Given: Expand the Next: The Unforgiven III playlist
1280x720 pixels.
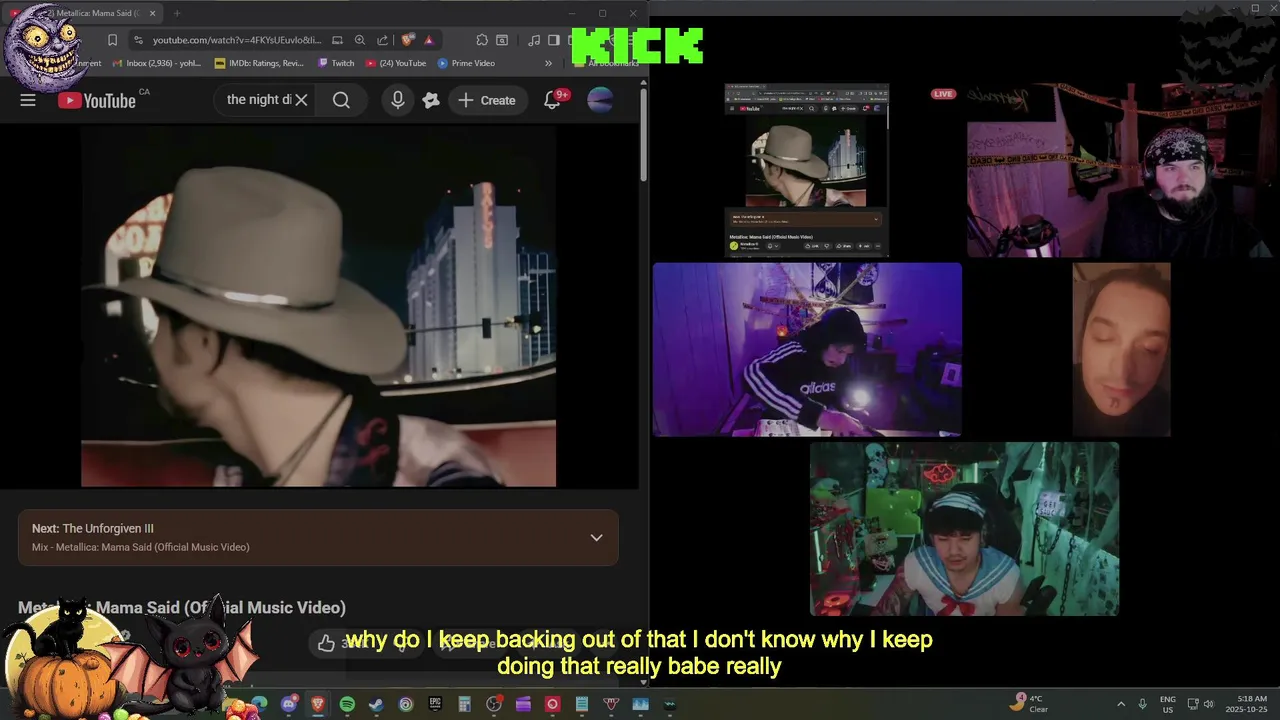Looking at the screenshot, I should click(596, 538).
